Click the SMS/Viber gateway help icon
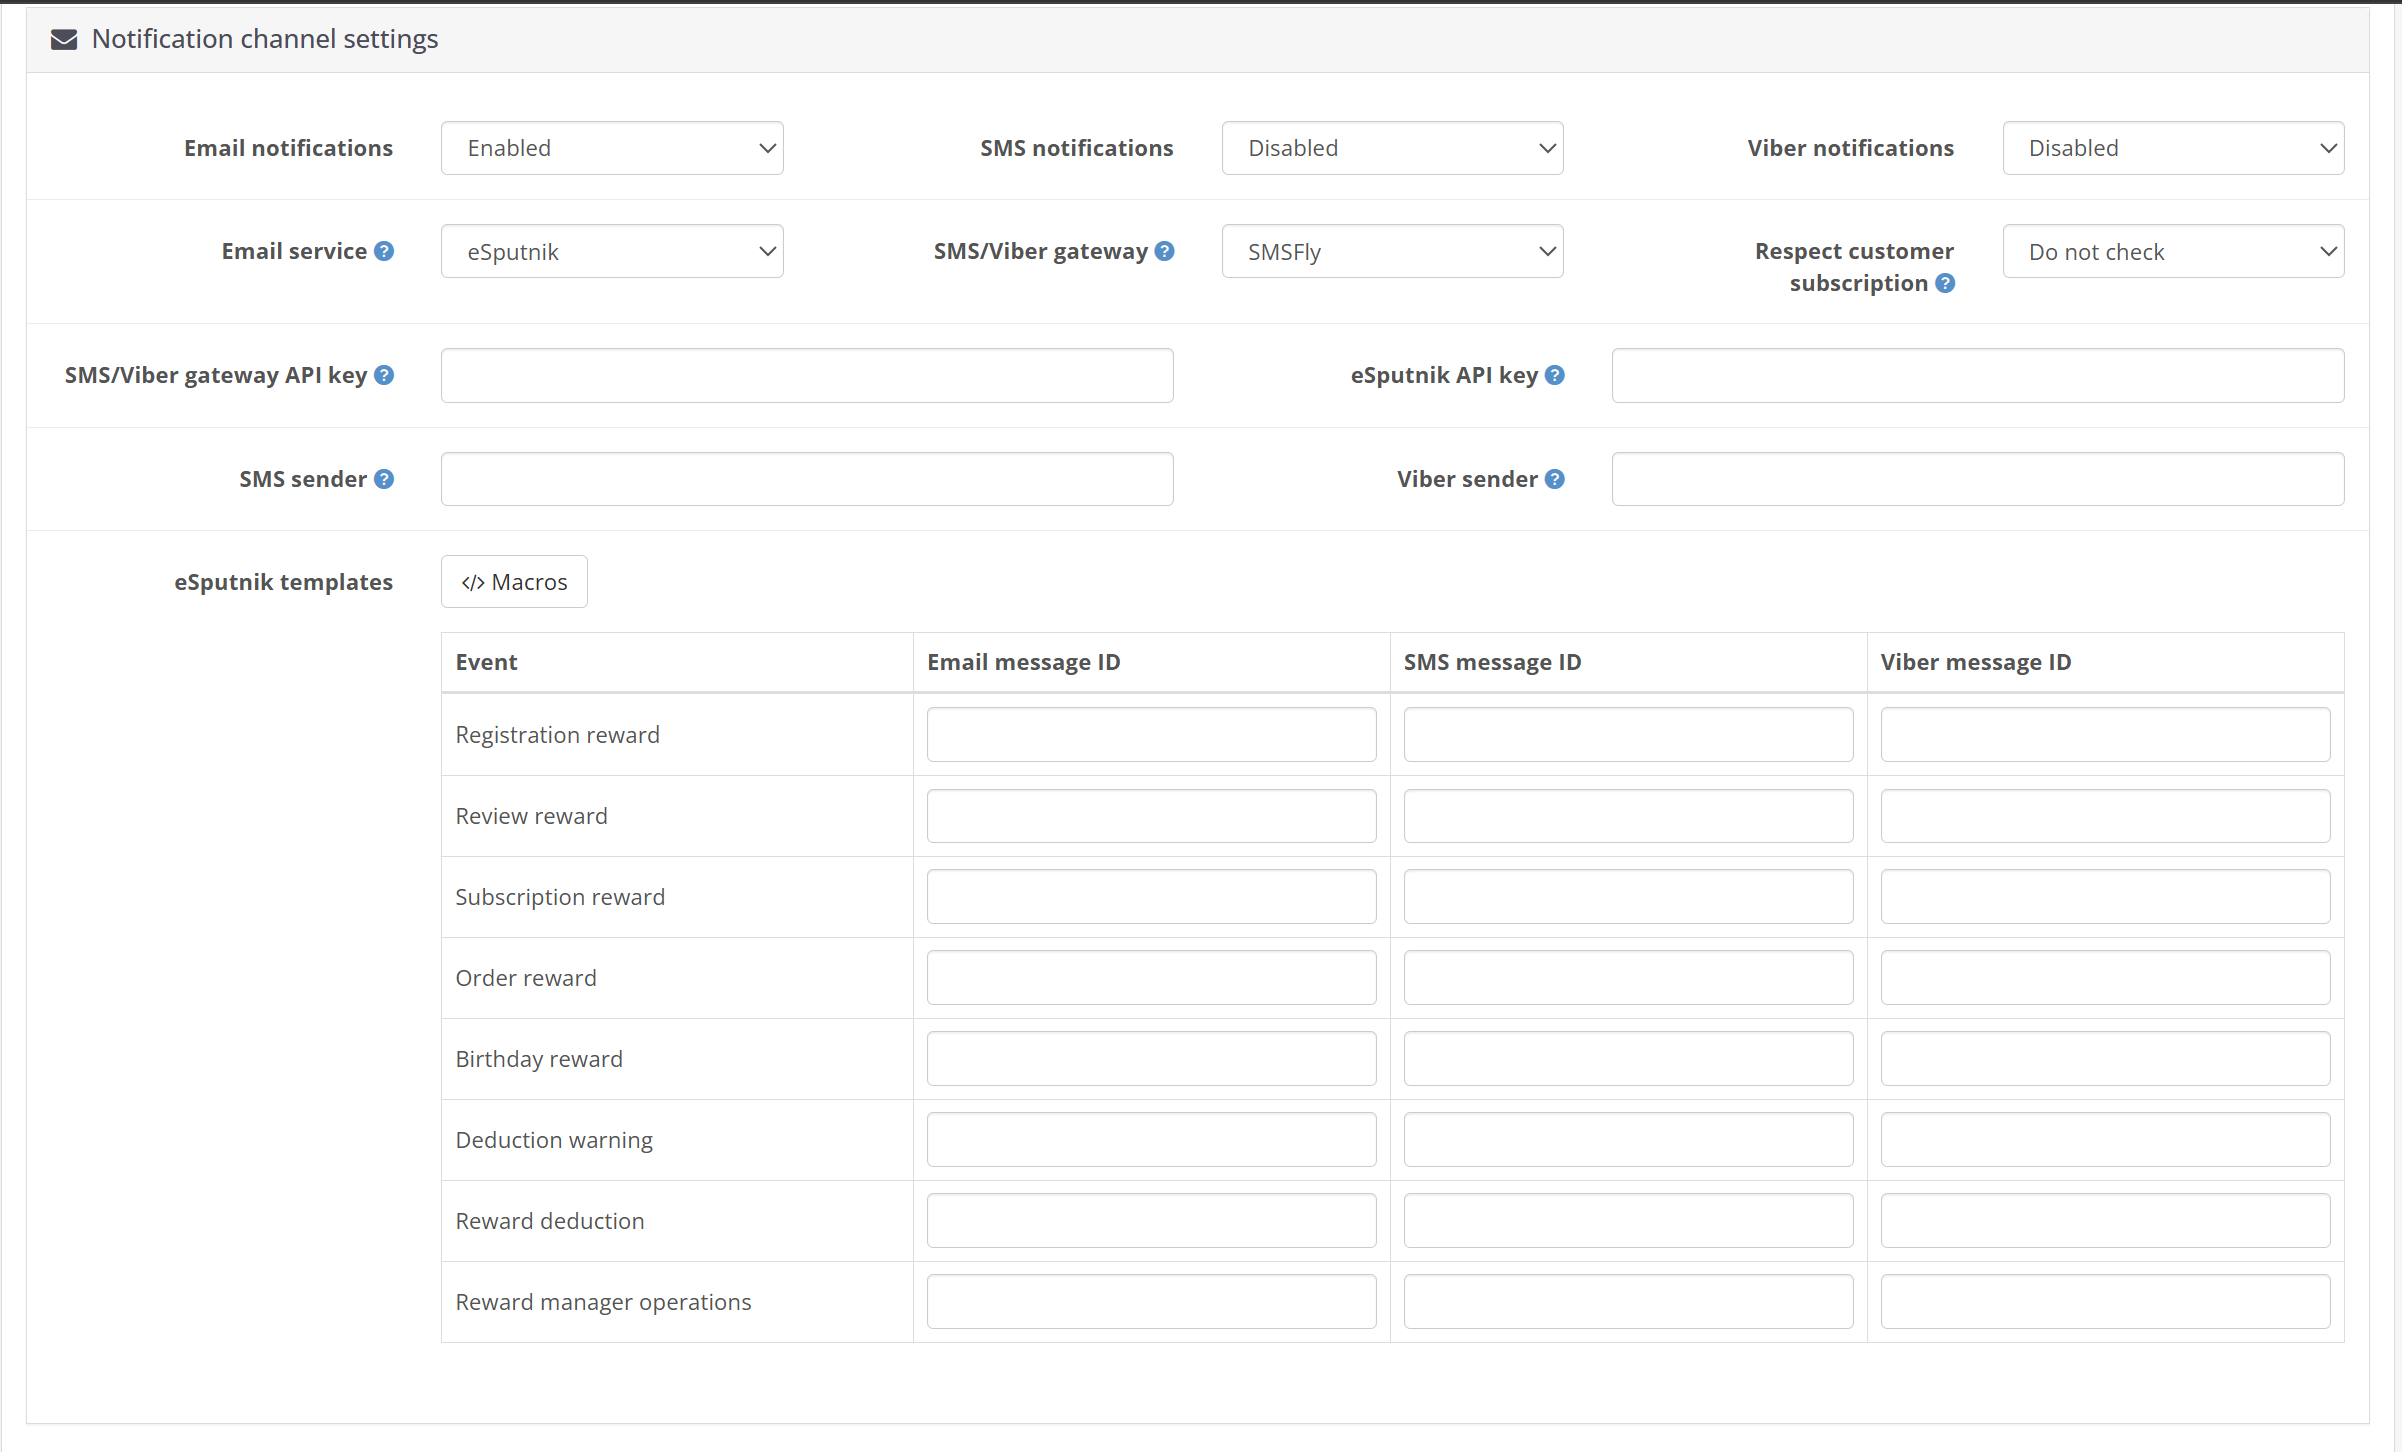Image resolution: width=2402 pixels, height=1452 pixels. tap(1164, 251)
